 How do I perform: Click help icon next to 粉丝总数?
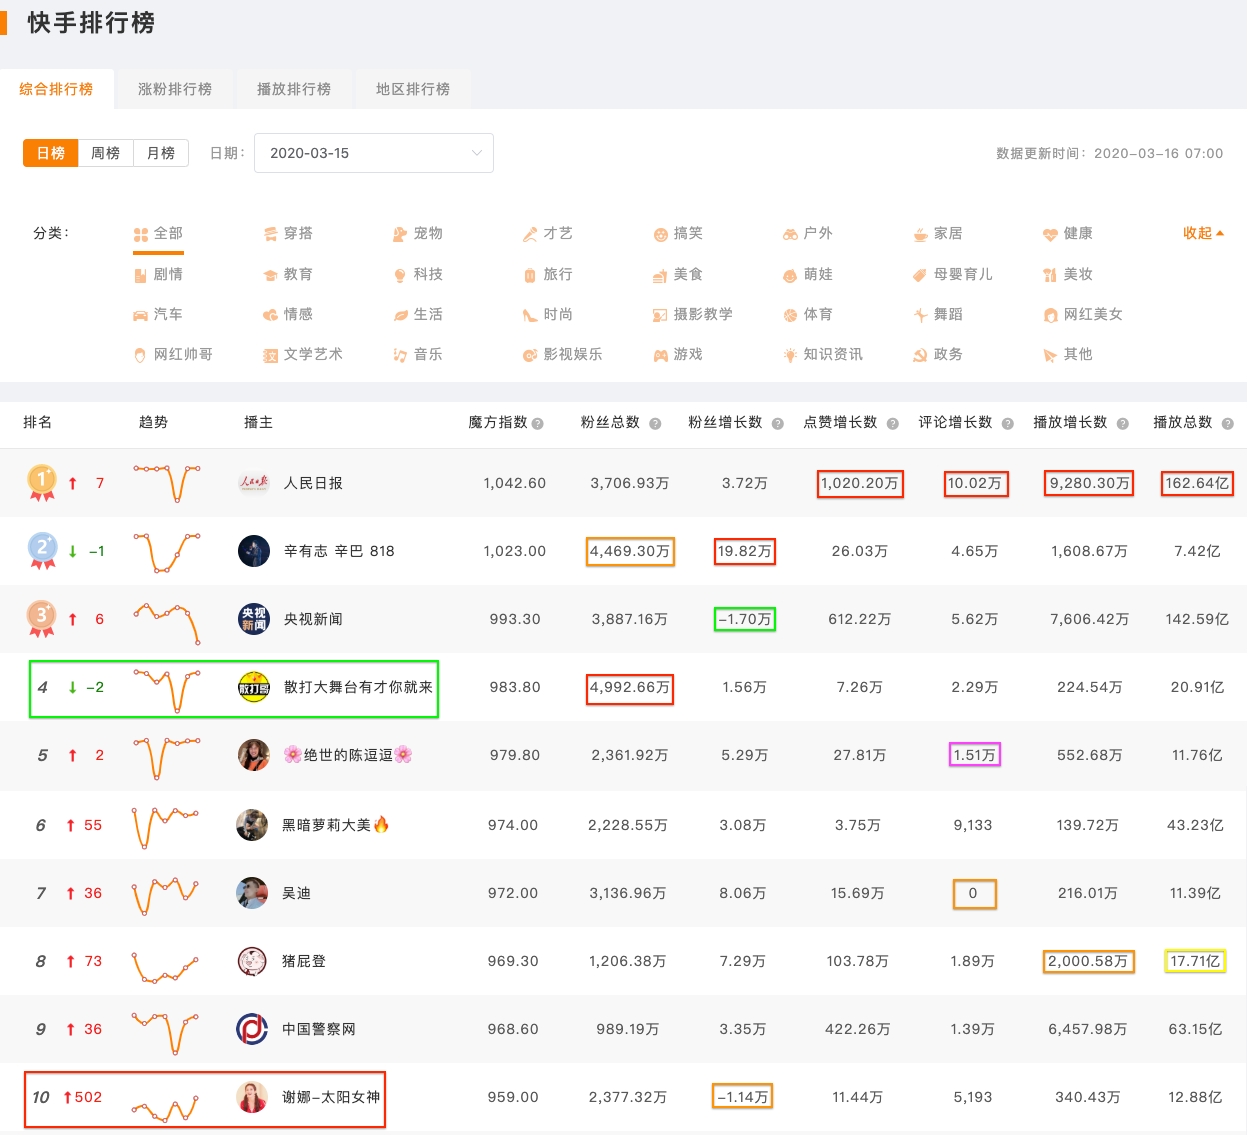click(655, 424)
